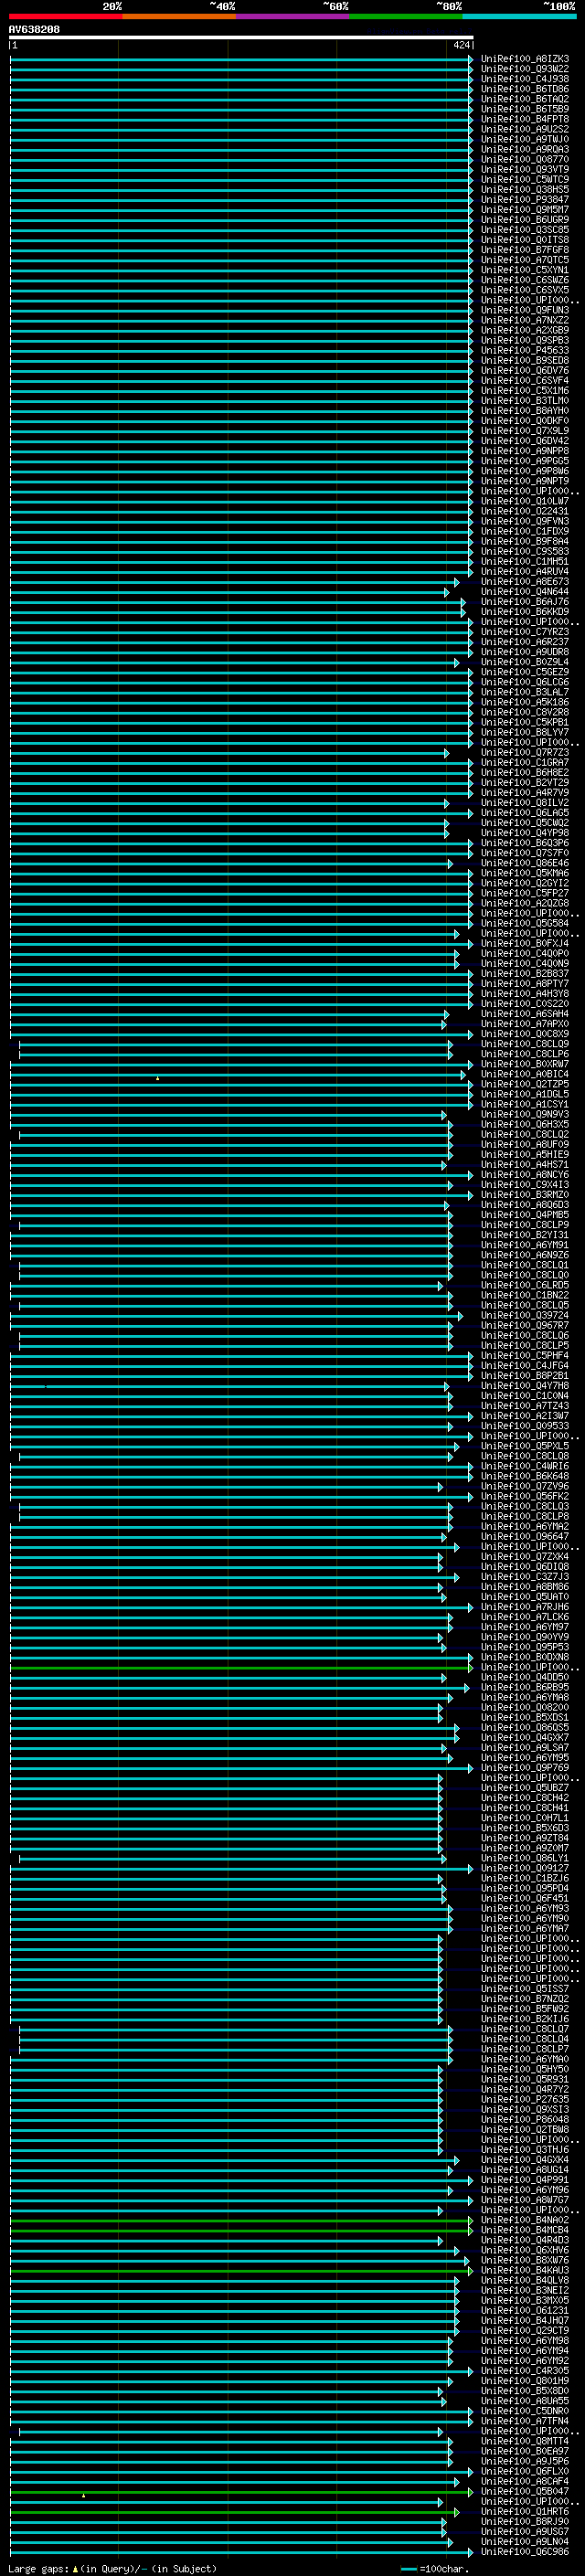Image resolution: width=585 pixels, height=2576 pixels.
Task: Click the UniRef100_A9U2S2 label
Action: pyautogui.click(x=524, y=129)
